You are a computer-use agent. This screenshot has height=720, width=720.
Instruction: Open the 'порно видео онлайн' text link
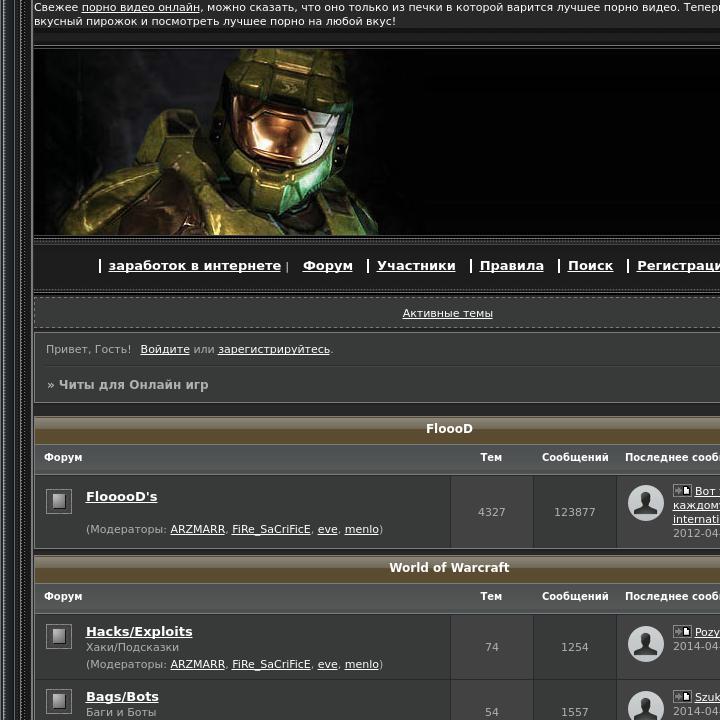(x=141, y=7)
